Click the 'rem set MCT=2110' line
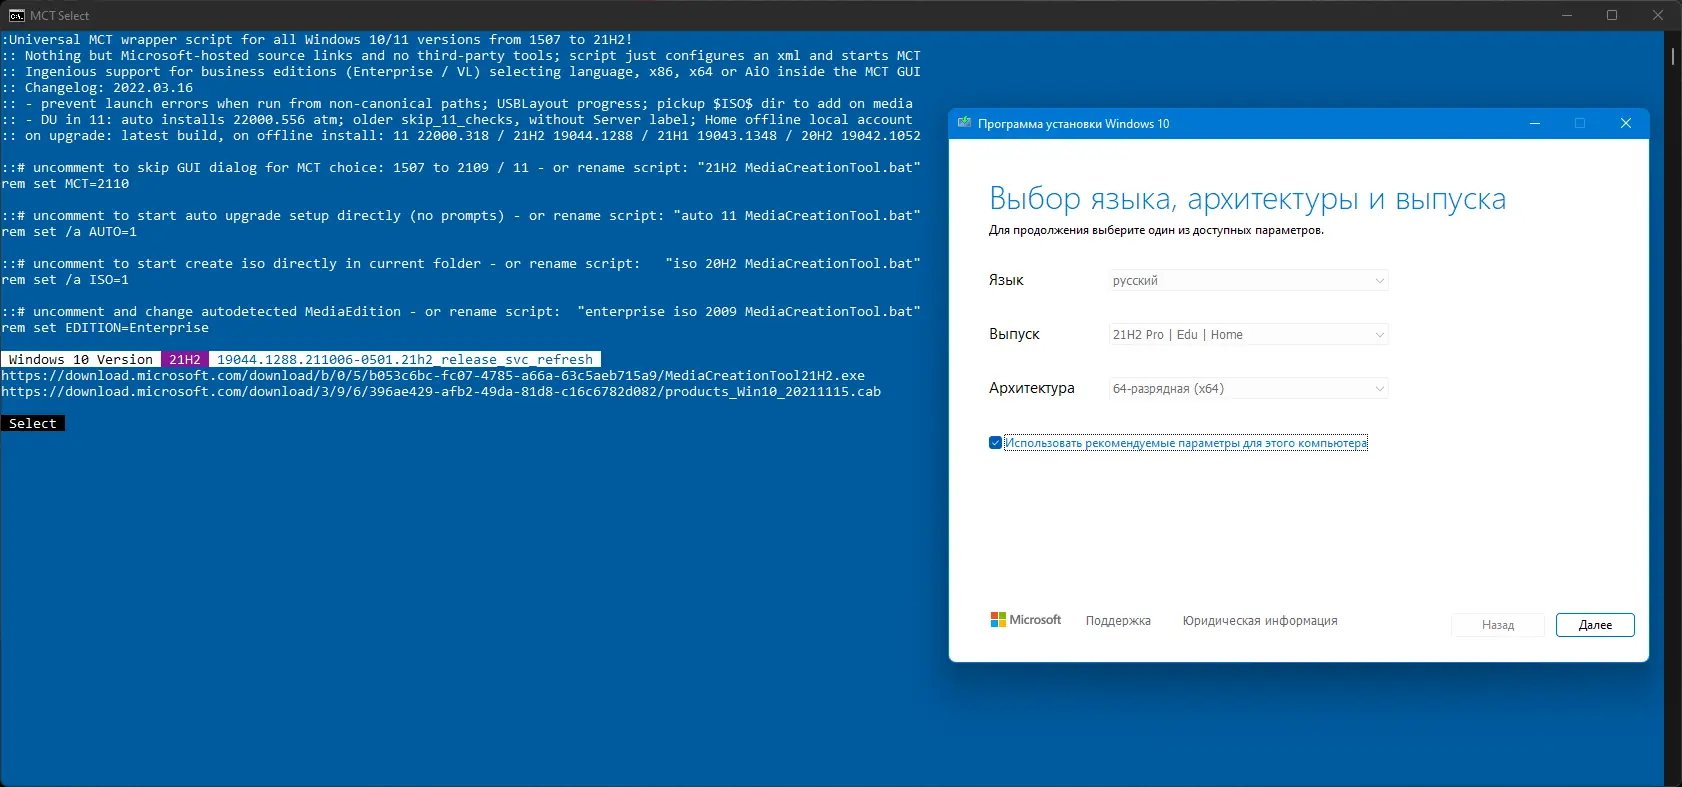The width and height of the screenshot is (1682, 787). coord(65,184)
